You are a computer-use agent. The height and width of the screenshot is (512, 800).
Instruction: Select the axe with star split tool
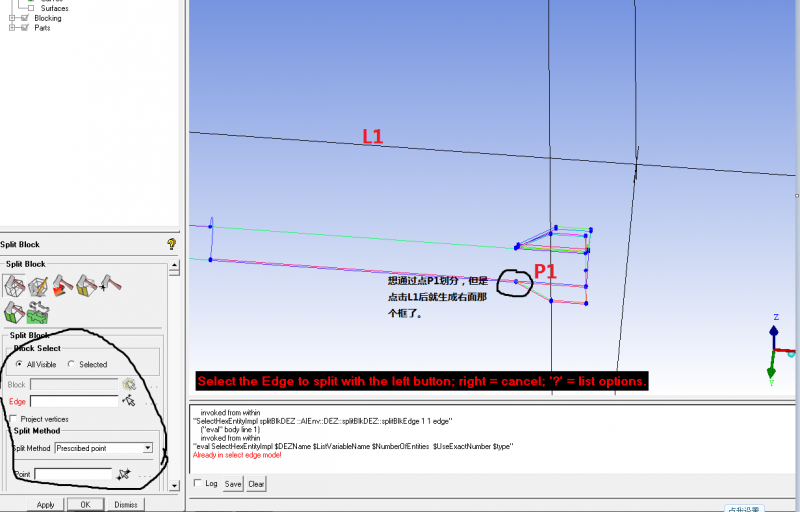[110, 283]
